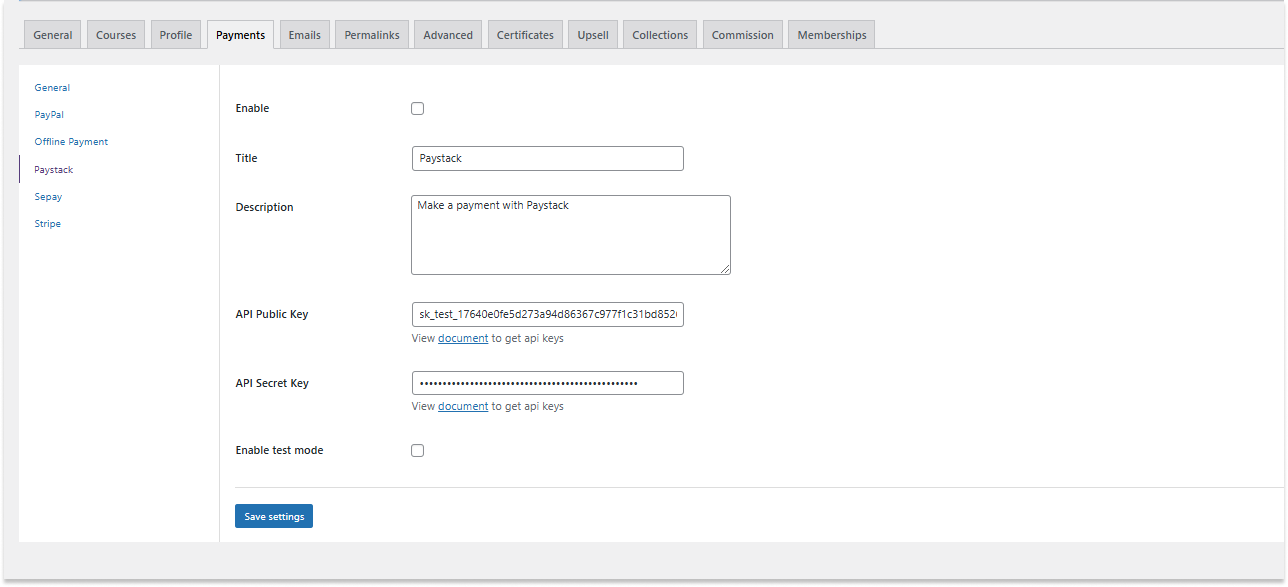Switch to the Courses tab
Image resolution: width=1288 pixels, height=587 pixels.
(116, 35)
